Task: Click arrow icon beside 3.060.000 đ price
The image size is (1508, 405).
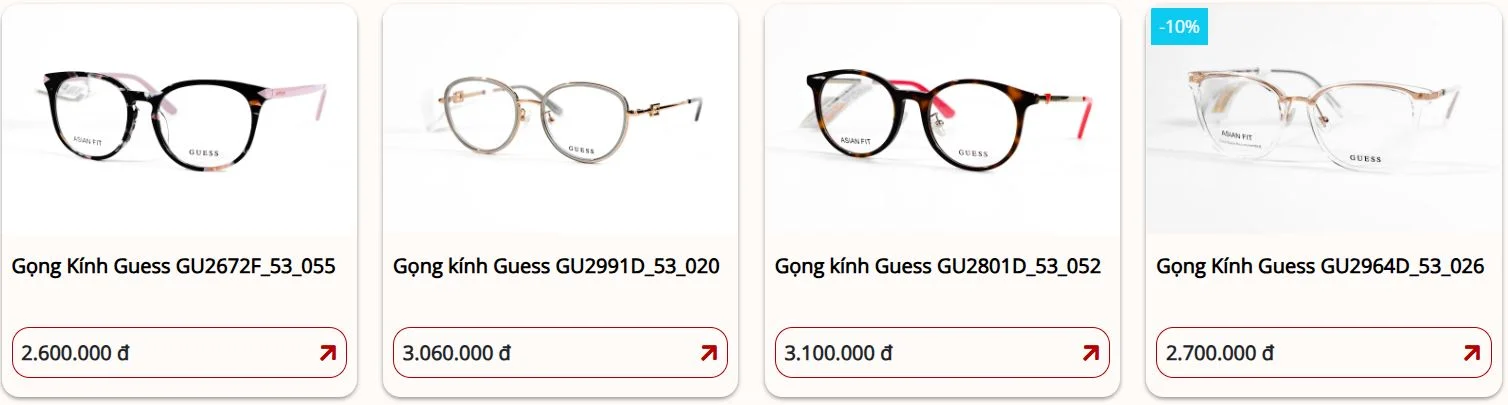Action: click(x=709, y=353)
